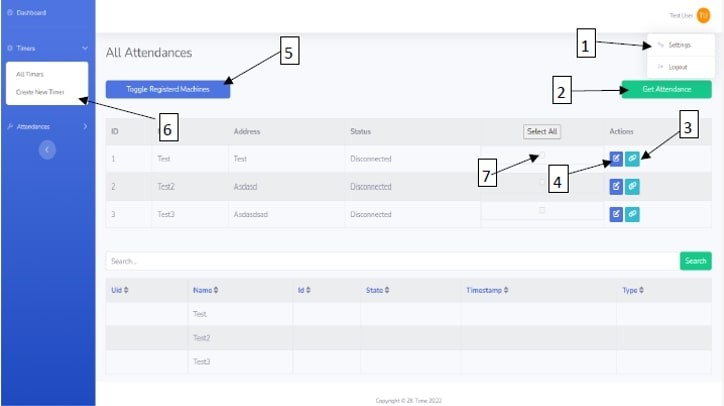Click Toggle Registerd Machines button

[x=168, y=89]
